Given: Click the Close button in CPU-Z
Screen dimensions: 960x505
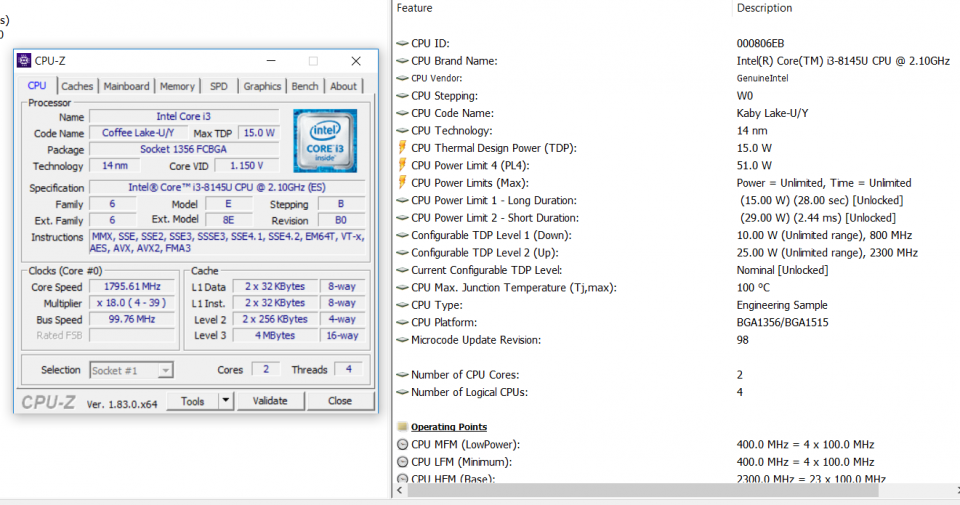Looking at the screenshot, I should coord(340,400).
